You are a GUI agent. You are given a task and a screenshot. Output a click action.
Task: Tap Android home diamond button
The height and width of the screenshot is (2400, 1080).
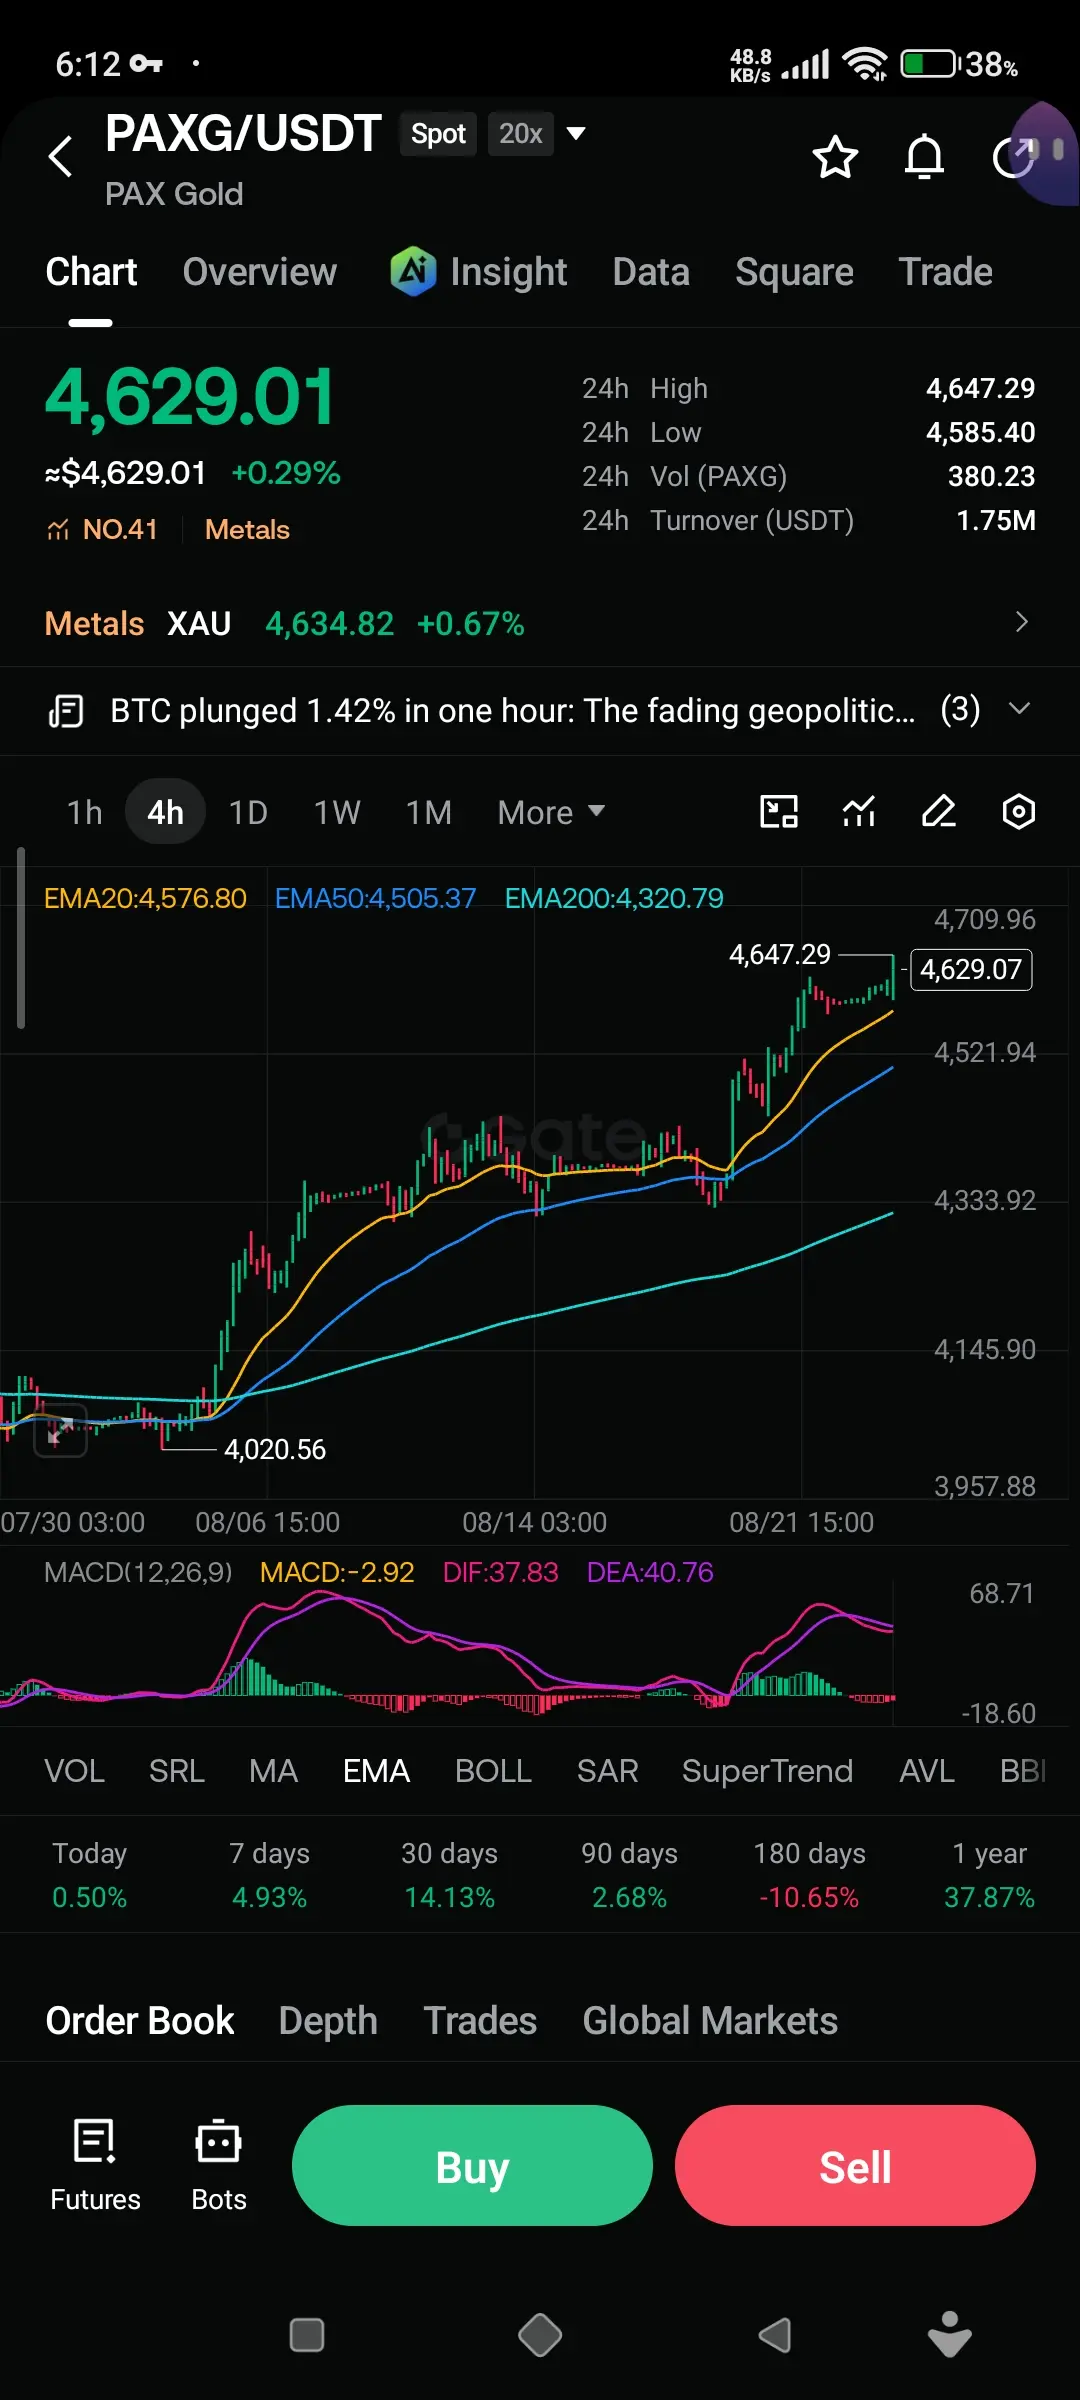[540, 2335]
